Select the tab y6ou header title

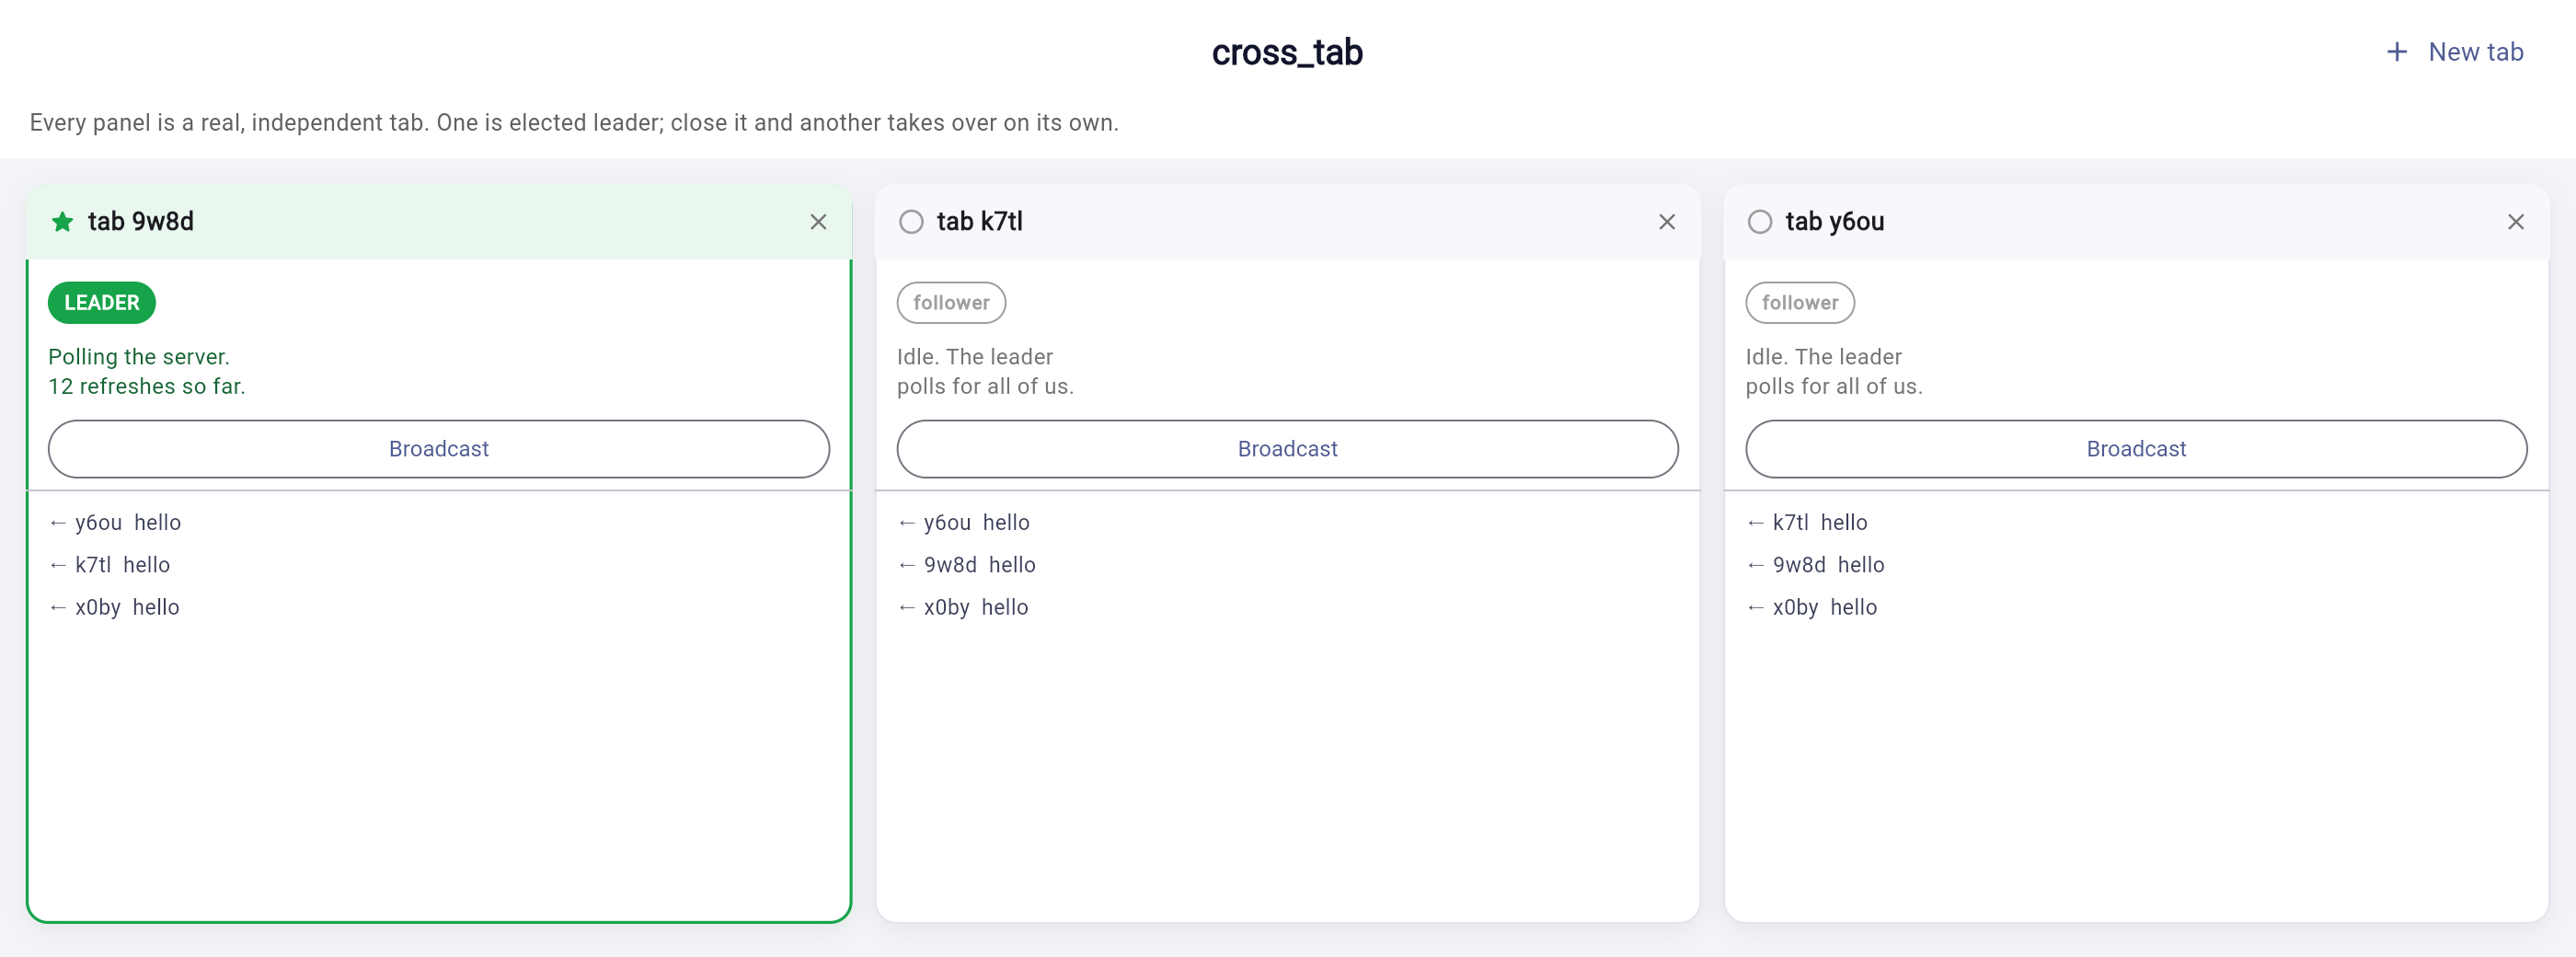click(1835, 222)
